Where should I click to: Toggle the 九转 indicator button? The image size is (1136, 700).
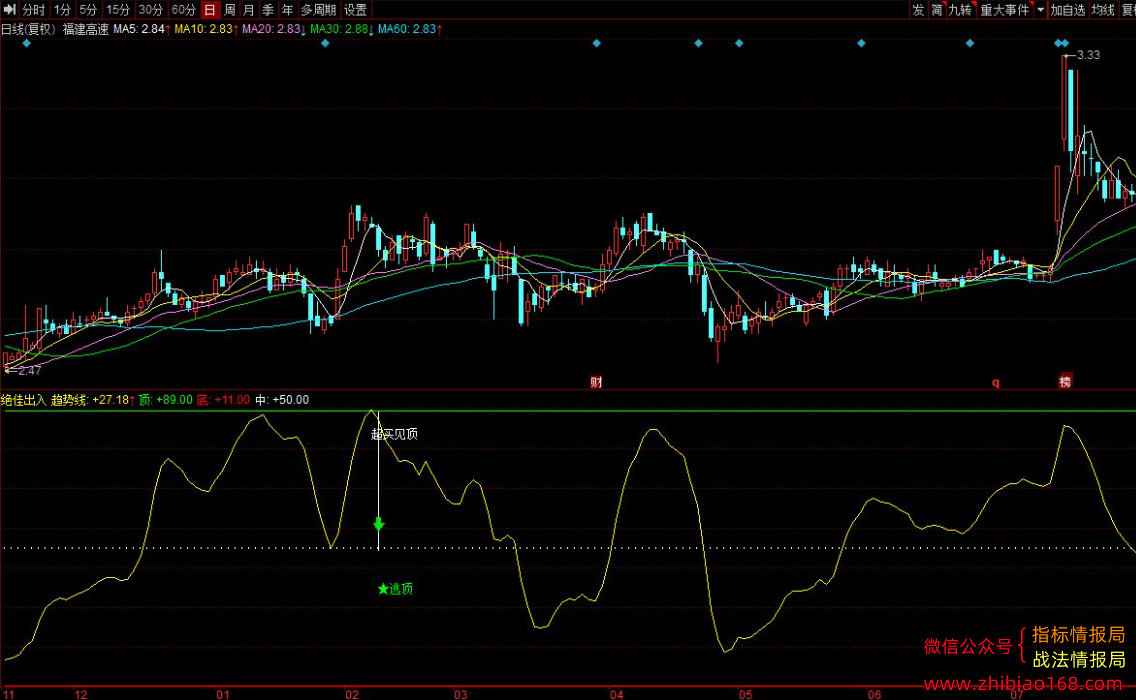click(961, 9)
